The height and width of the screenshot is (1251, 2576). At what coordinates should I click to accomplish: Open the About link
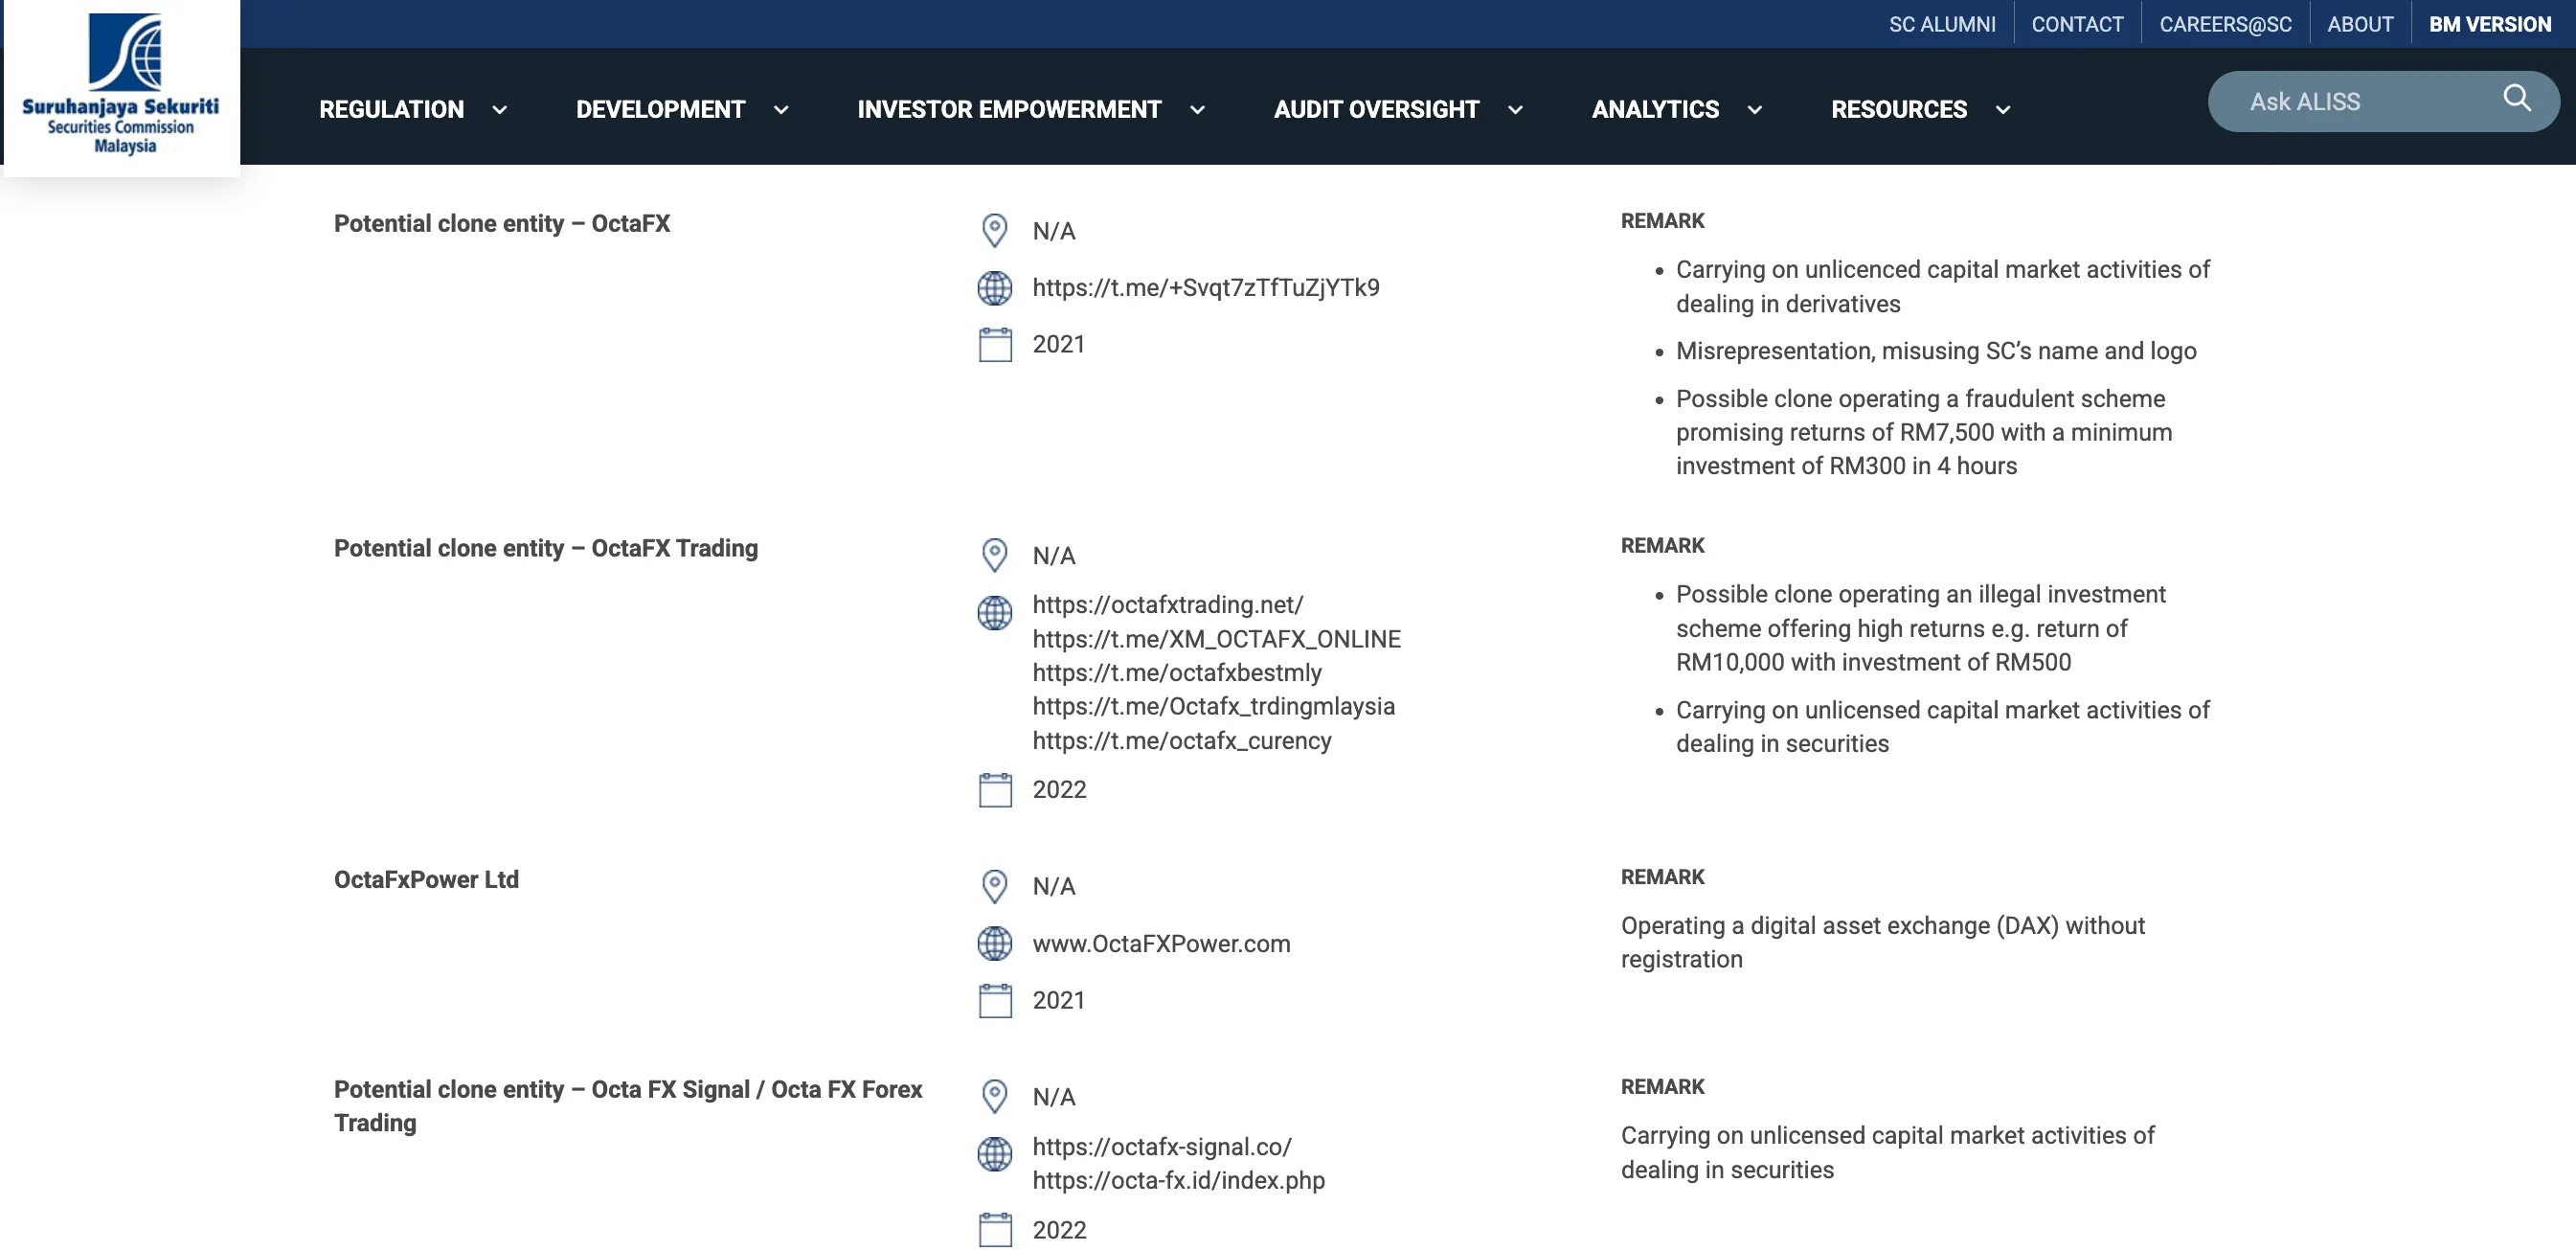coord(2360,24)
